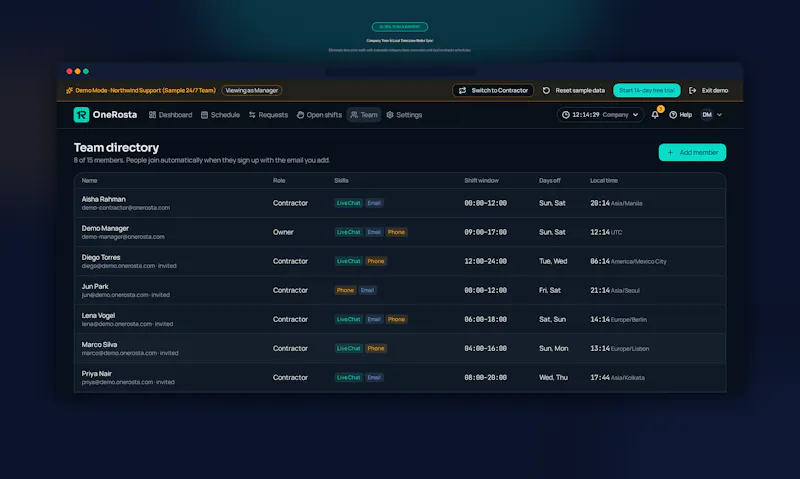Click the Schedule calendar icon
Image resolution: width=800 pixels, height=479 pixels.
(204, 115)
